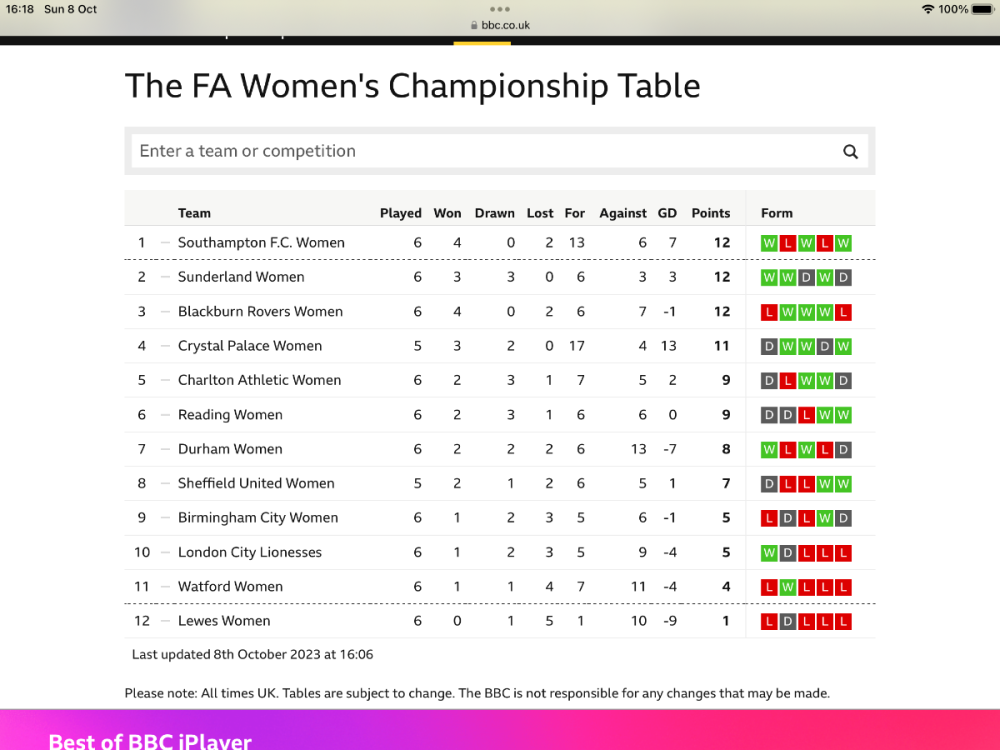Click the Points column header
Viewport: 1000px width, 750px height.
pyautogui.click(x=711, y=213)
